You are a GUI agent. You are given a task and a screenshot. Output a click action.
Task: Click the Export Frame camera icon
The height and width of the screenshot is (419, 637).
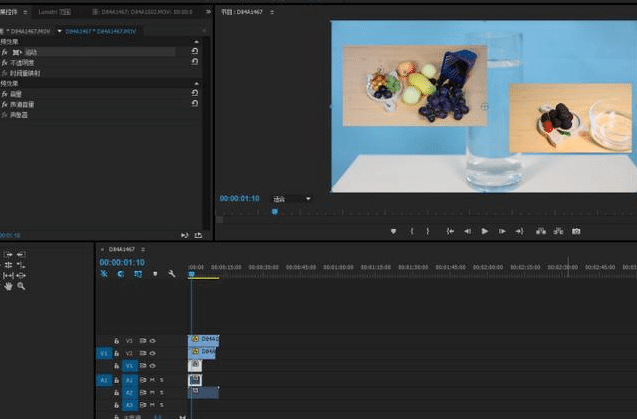coord(576,231)
